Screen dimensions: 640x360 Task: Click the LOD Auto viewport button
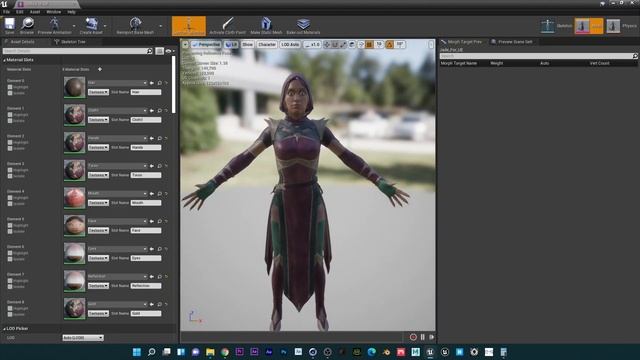tap(290, 44)
